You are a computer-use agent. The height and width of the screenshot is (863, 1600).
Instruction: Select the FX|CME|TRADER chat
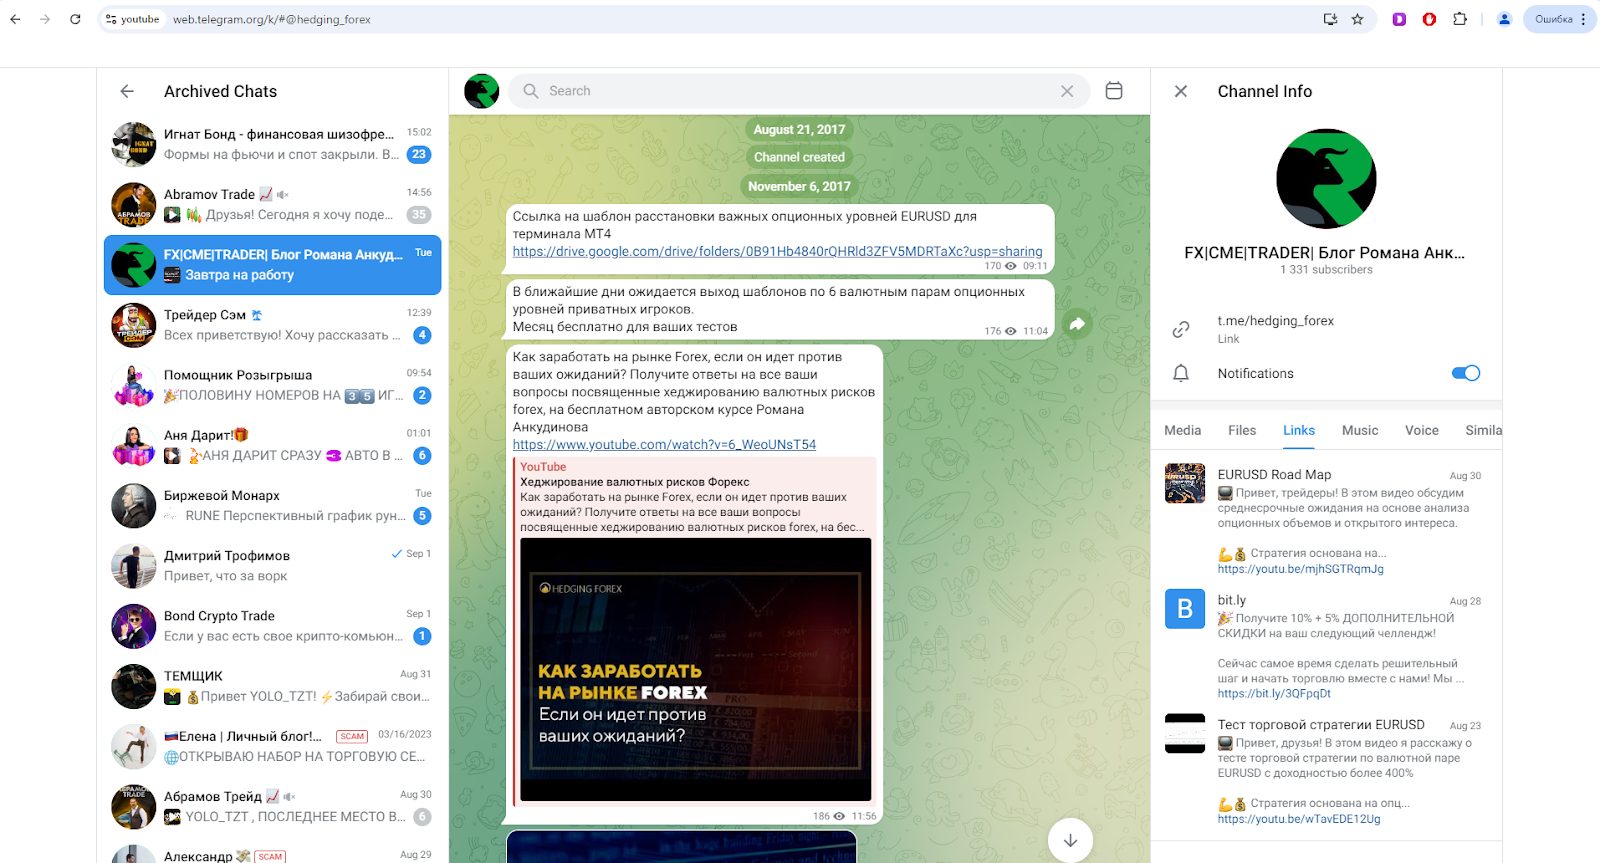(272, 265)
